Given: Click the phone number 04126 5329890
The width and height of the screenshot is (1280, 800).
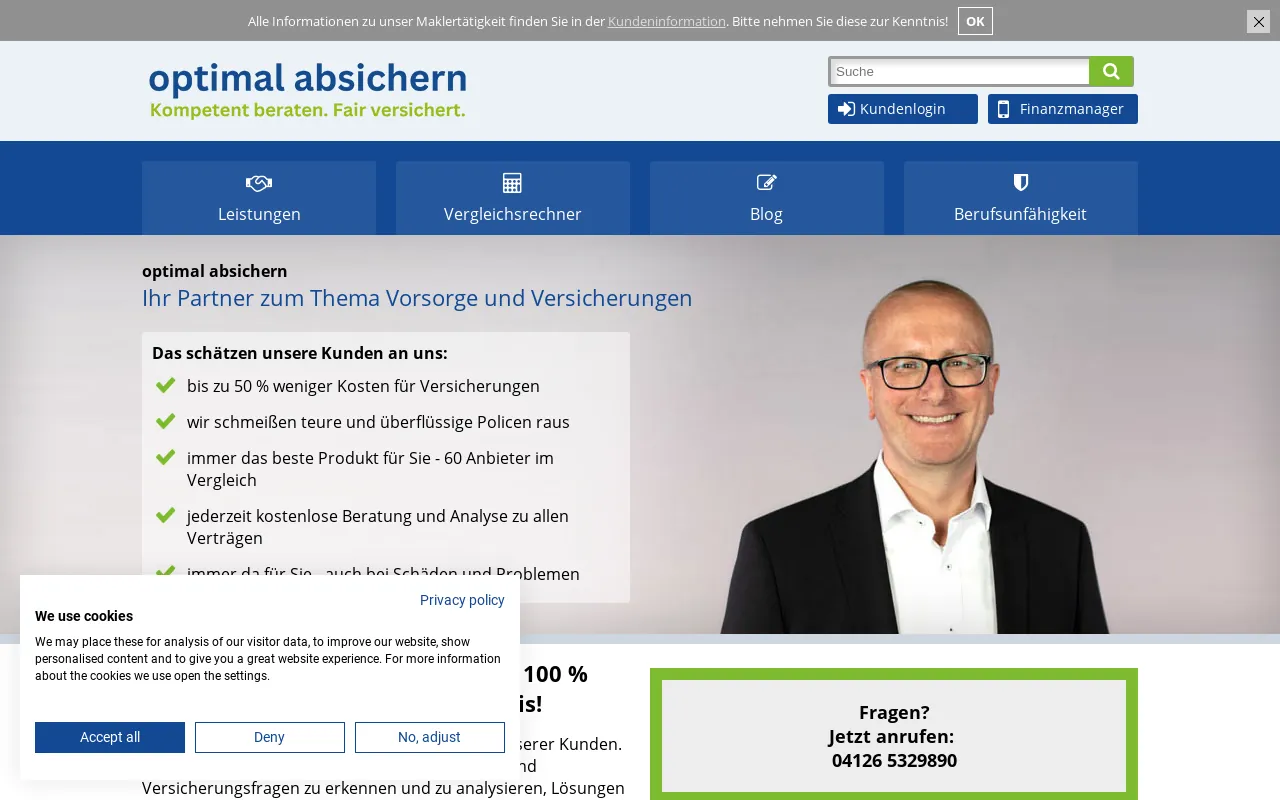Looking at the screenshot, I should pyautogui.click(x=894, y=760).
